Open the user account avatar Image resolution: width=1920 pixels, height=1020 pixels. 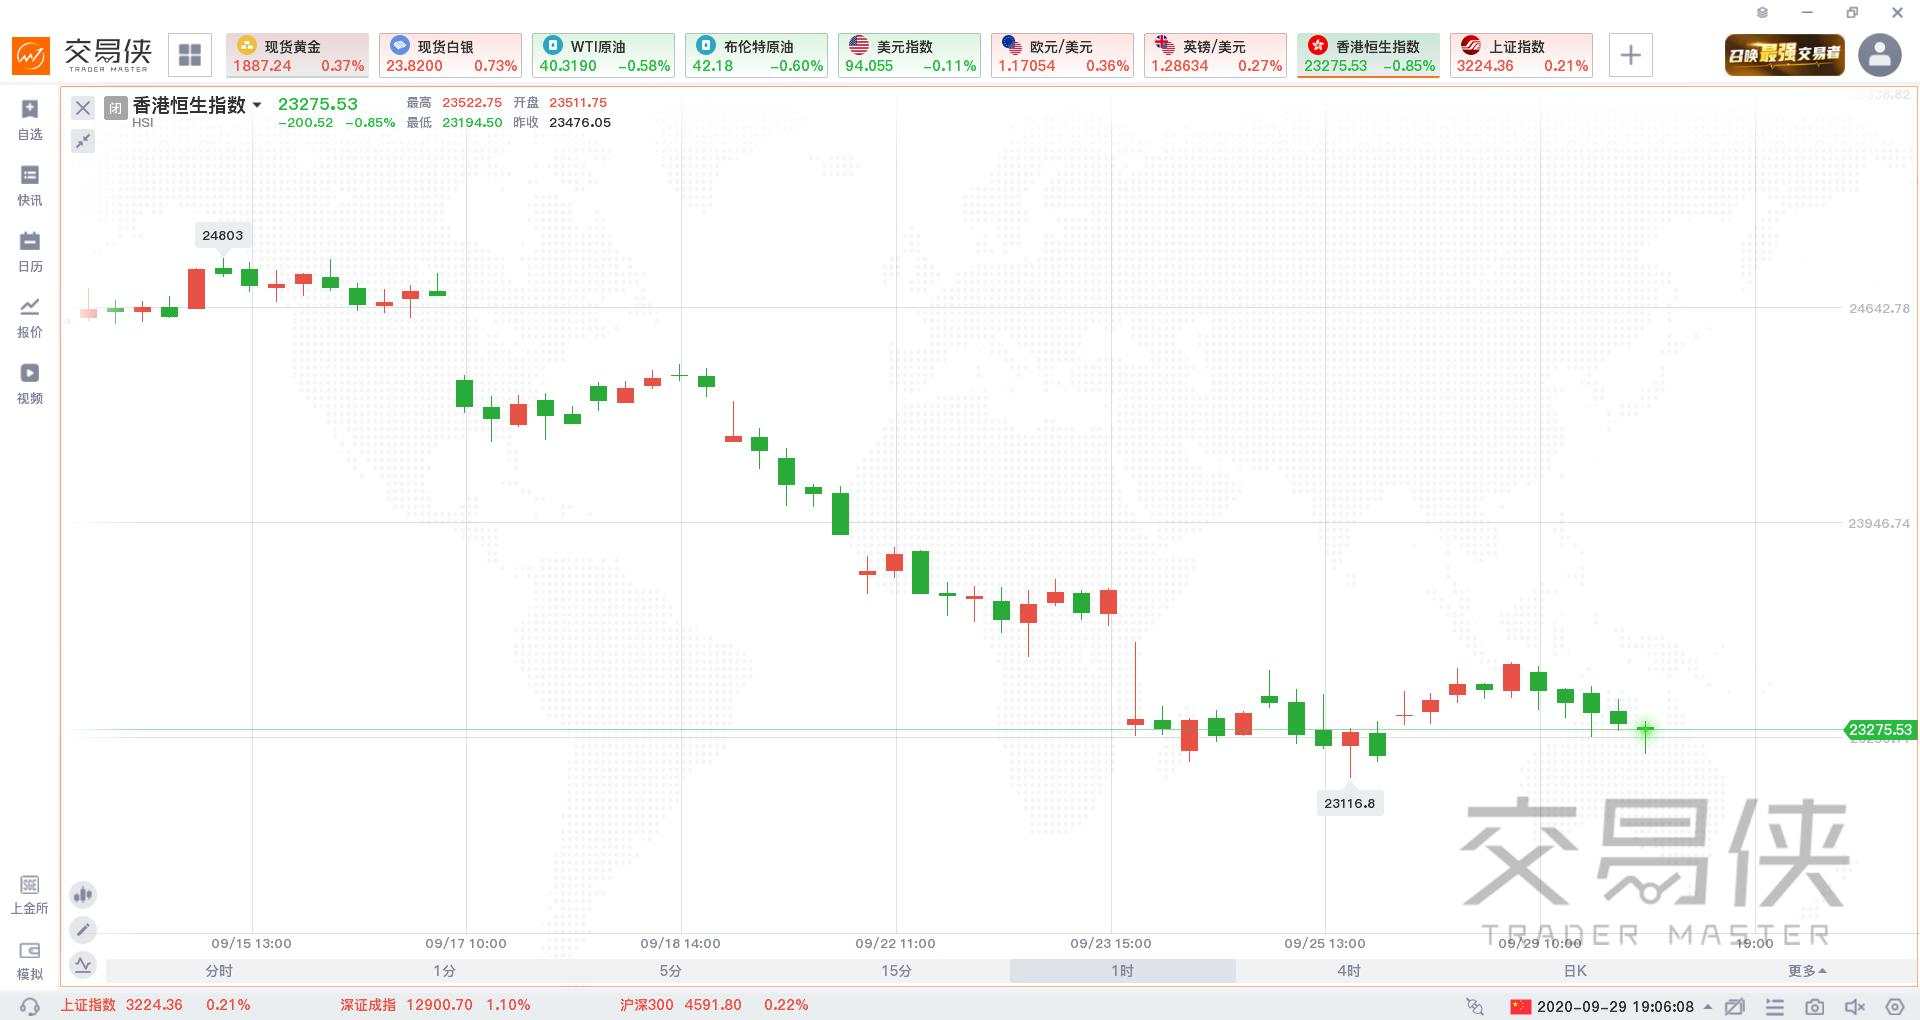(x=1880, y=55)
